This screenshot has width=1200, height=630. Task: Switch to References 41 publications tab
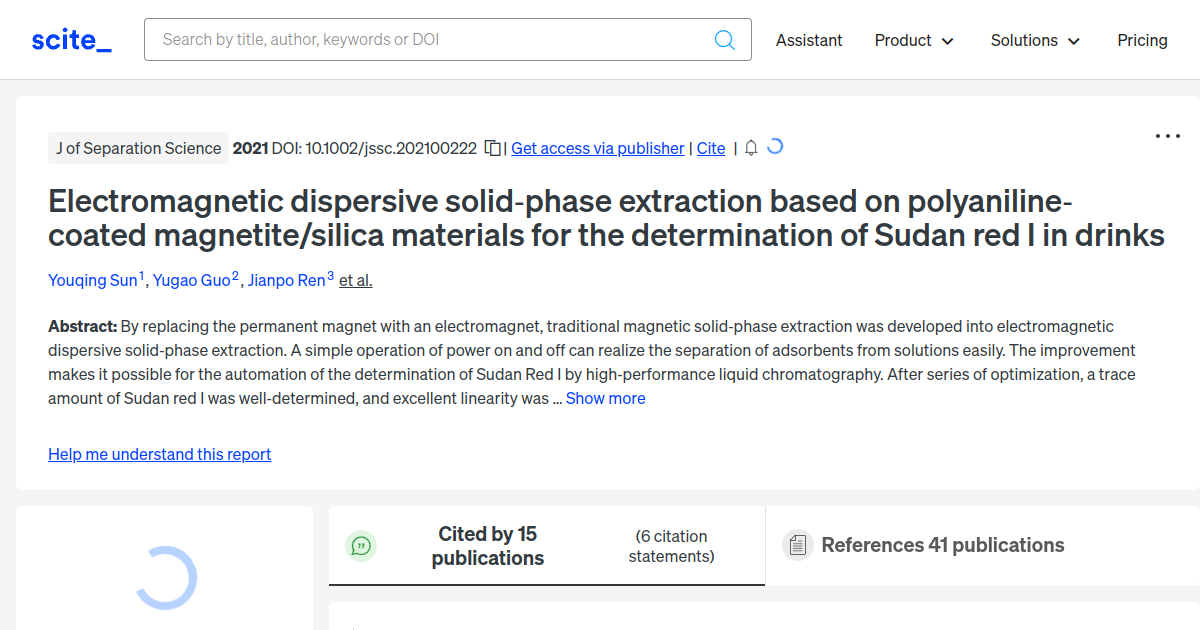click(942, 545)
